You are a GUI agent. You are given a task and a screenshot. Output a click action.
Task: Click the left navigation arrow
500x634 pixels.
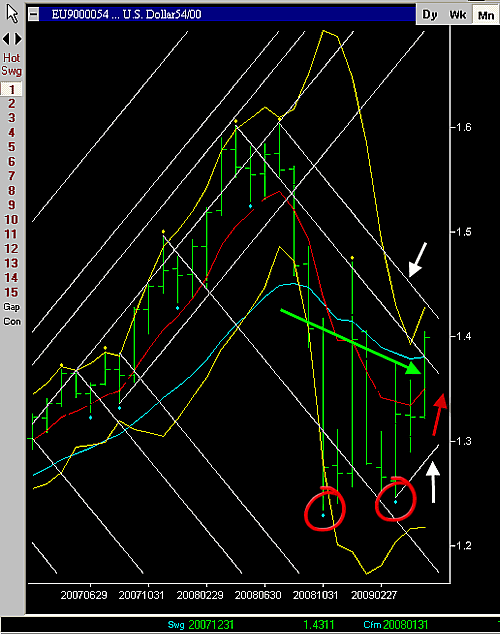[6, 39]
